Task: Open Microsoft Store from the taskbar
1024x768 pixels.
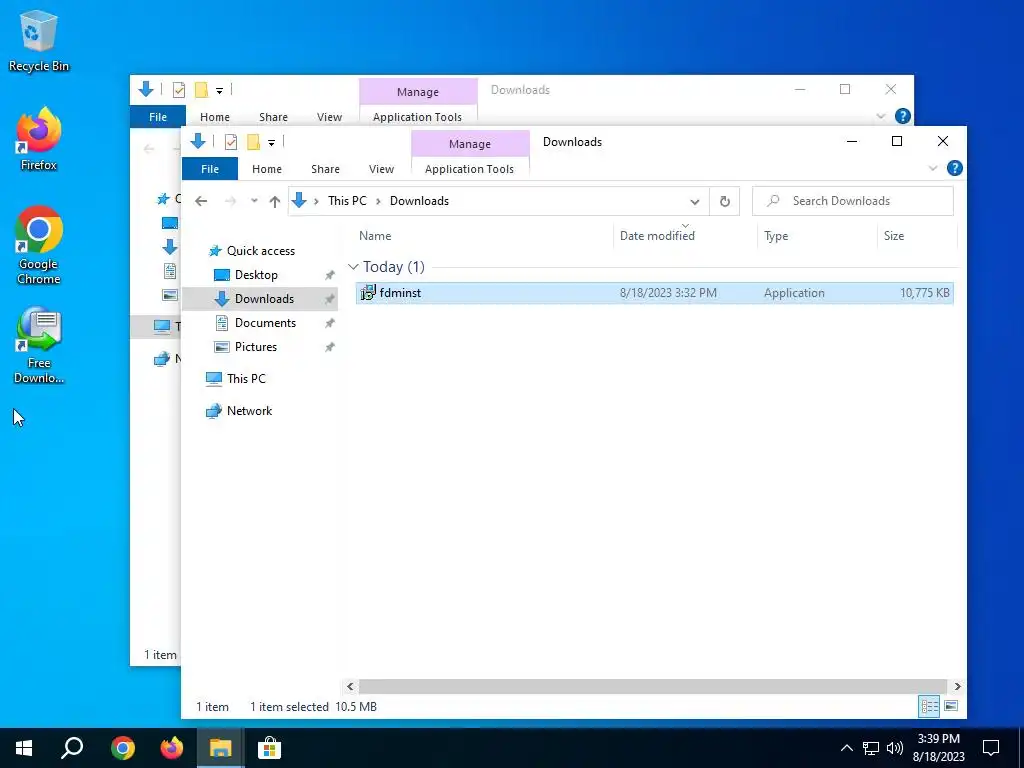Action: [269, 748]
